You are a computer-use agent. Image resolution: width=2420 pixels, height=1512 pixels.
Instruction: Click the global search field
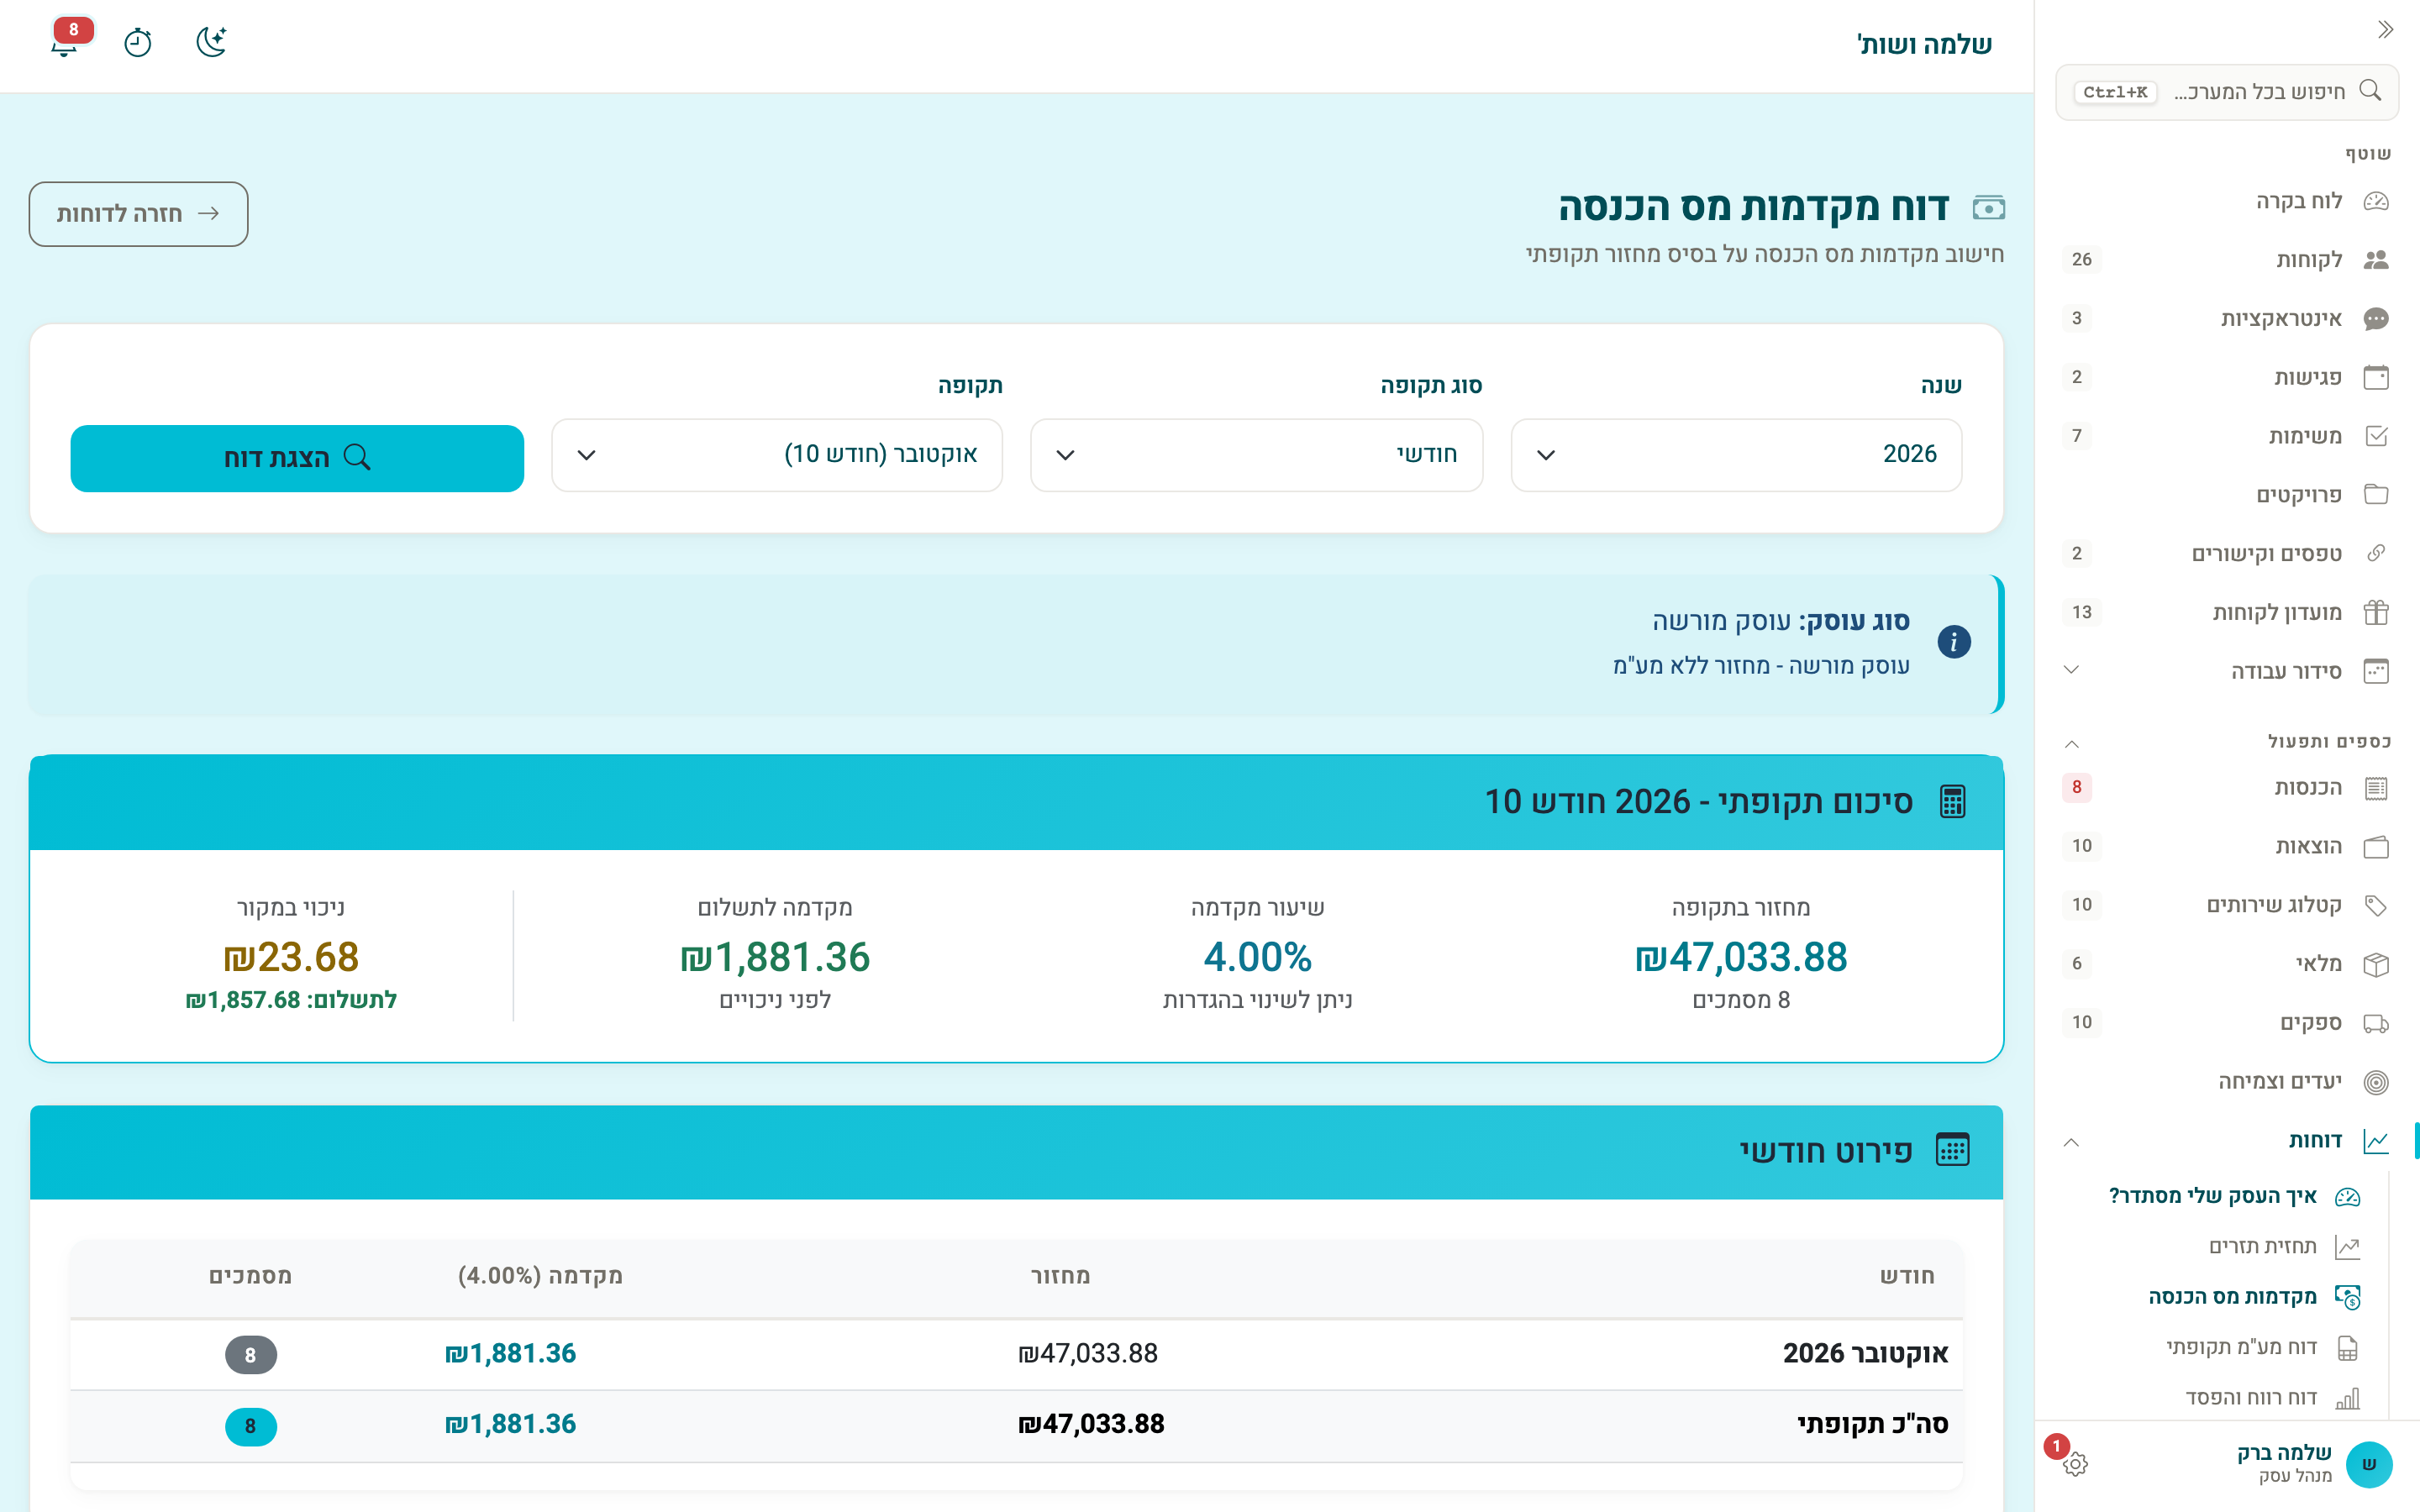(2227, 92)
